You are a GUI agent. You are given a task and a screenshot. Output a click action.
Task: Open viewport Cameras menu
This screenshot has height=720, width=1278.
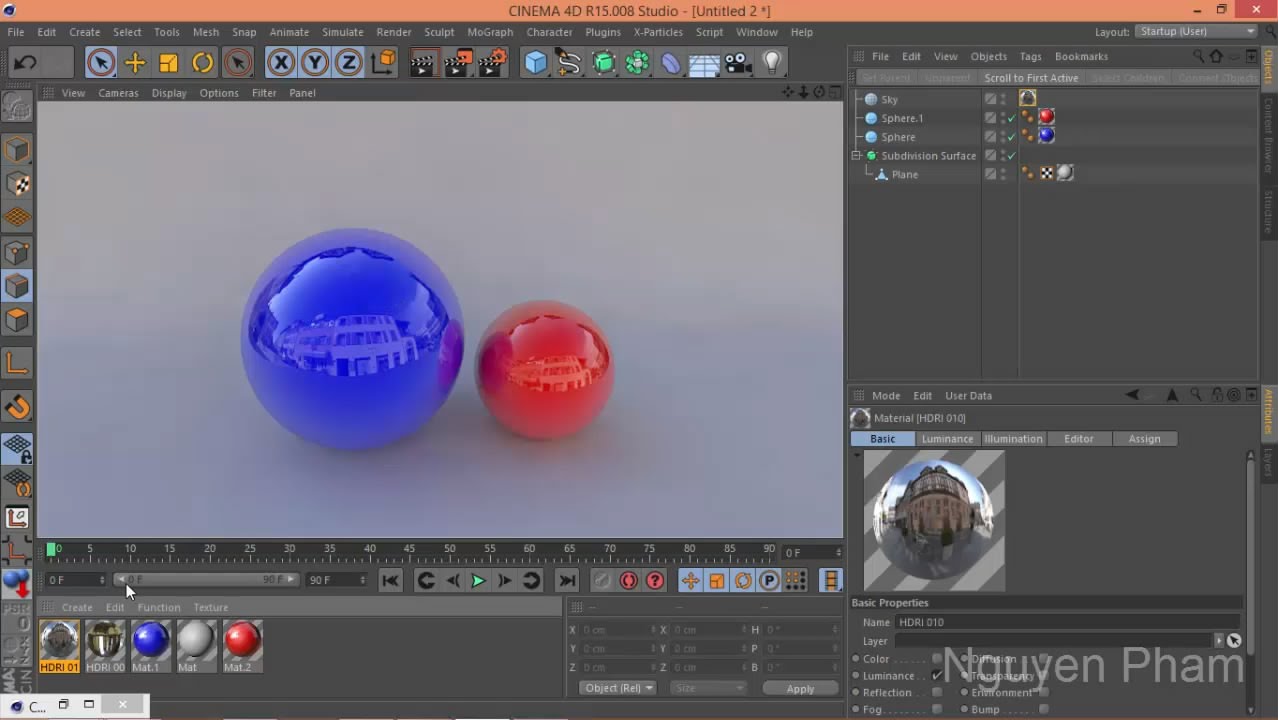click(118, 93)
